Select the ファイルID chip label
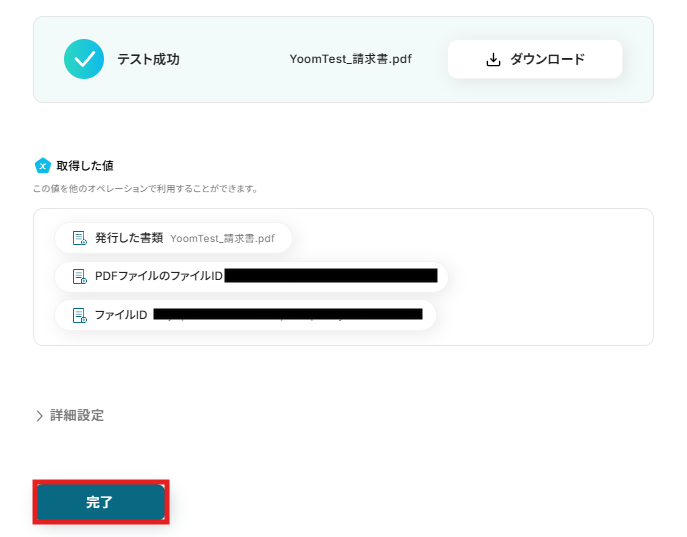The image size is (687, 537). point(121,315)
